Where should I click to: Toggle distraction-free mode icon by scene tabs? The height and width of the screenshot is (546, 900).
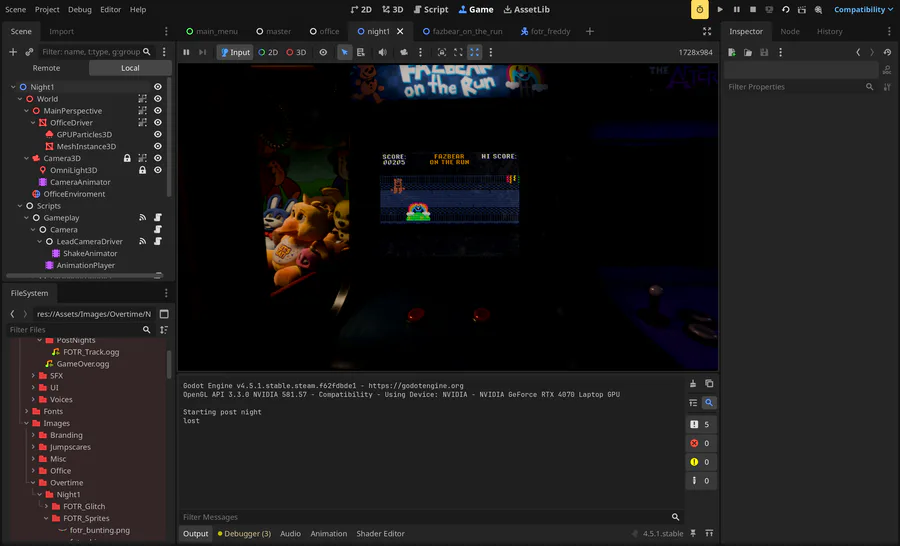click(x=707, y=32)
